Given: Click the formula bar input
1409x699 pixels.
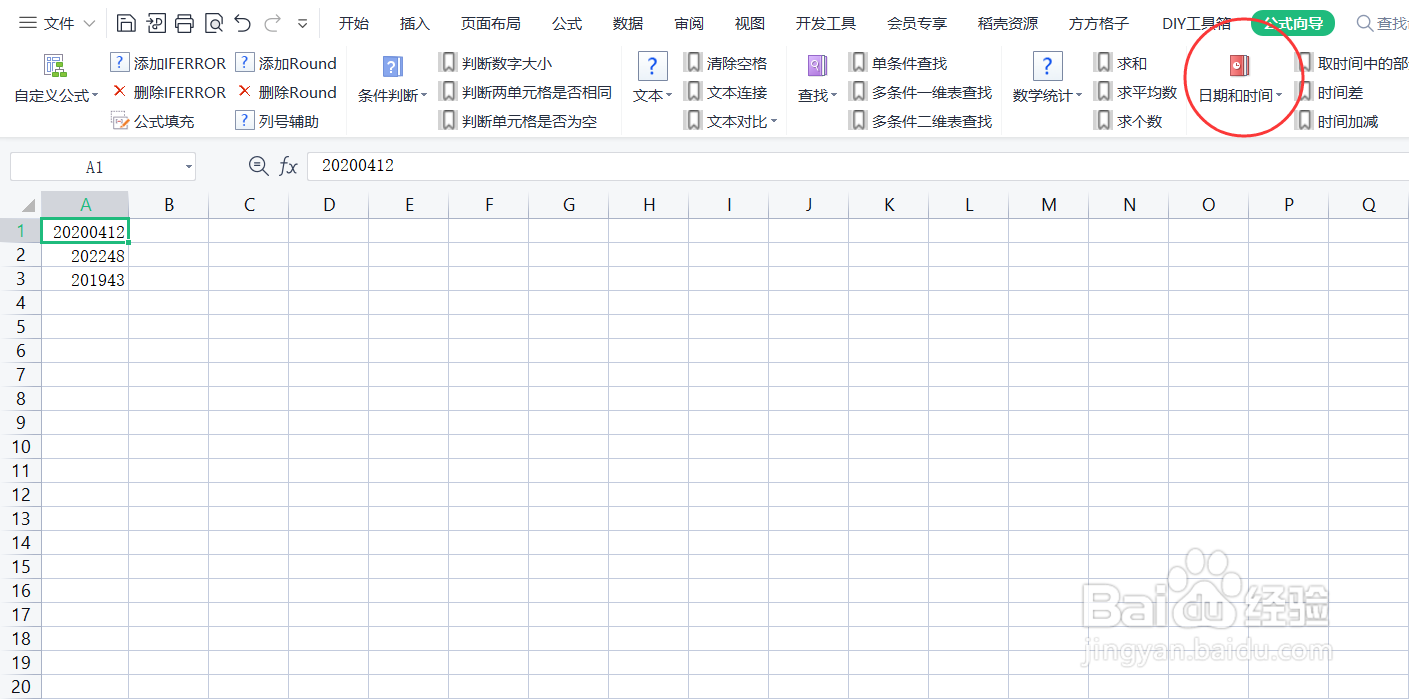Looking at the screenshot, I should 858,166.
